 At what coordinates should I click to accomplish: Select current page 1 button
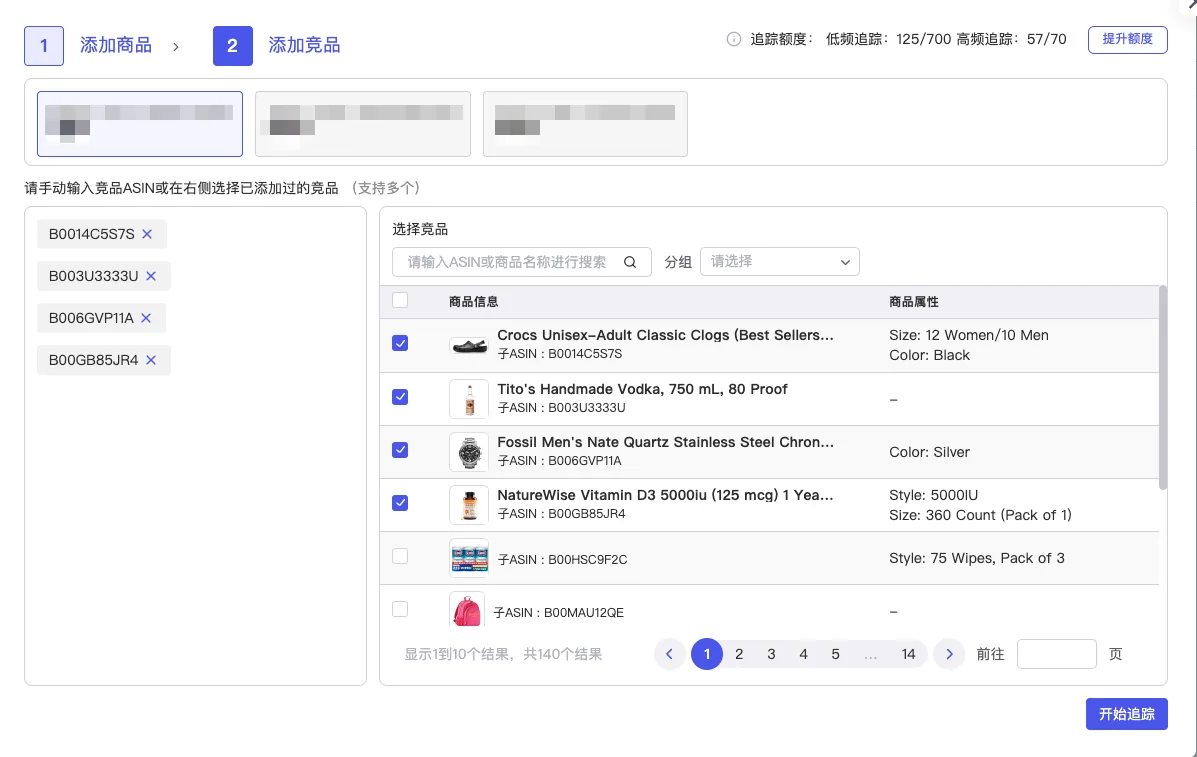click(707, 654)
